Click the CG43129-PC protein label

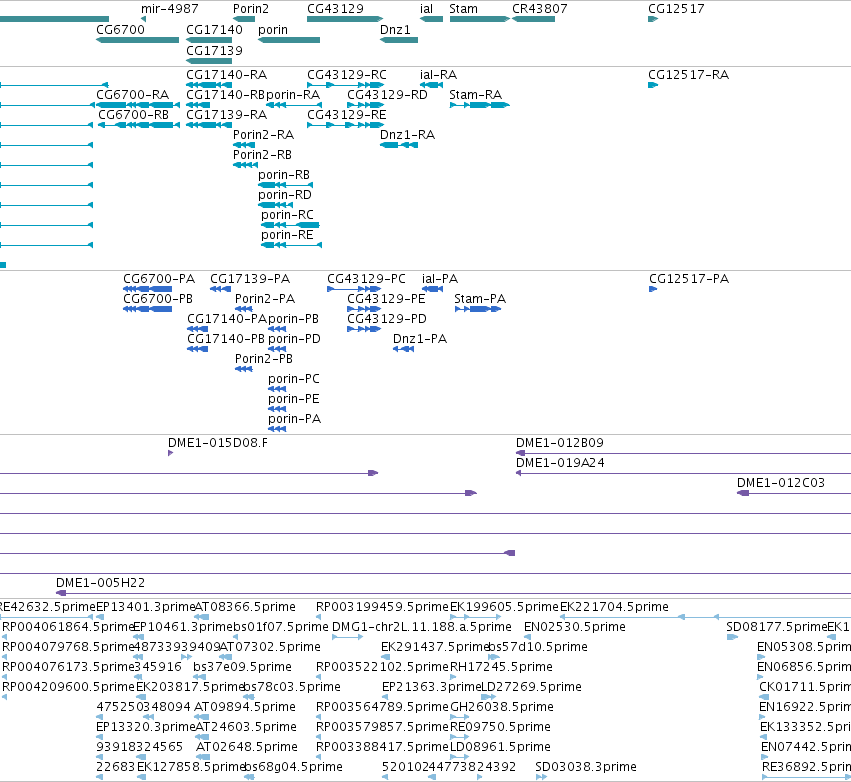pos(366,278)
